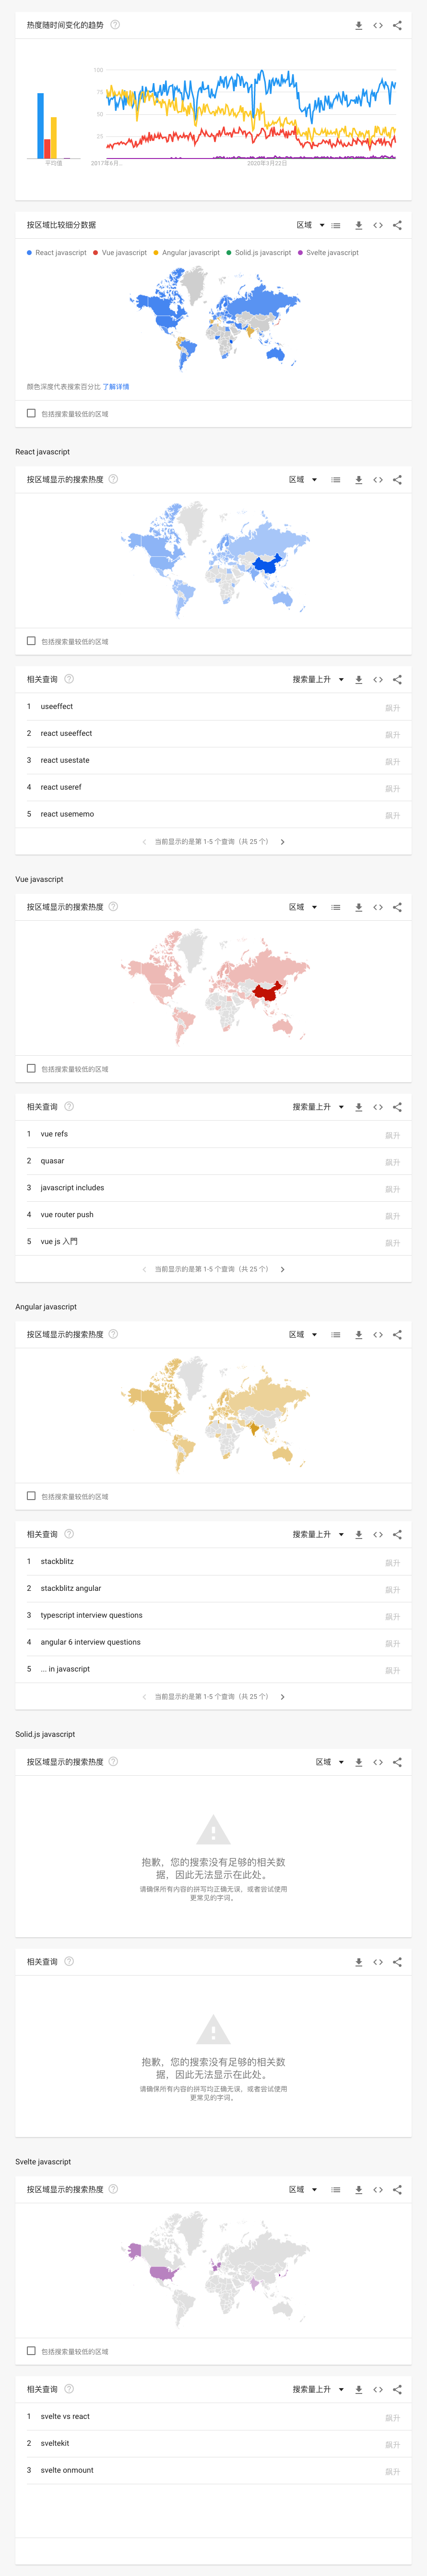This screenshot has width=427, height=2576.
Task: Open embed code for interest-over-time chart
Action: [x=378, y=26]
